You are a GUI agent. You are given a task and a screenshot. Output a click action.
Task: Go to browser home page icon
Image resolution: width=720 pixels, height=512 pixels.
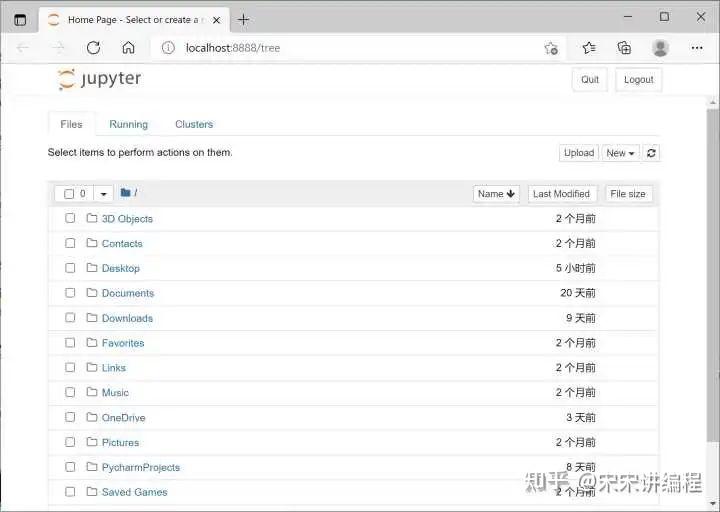pos(129,48)
